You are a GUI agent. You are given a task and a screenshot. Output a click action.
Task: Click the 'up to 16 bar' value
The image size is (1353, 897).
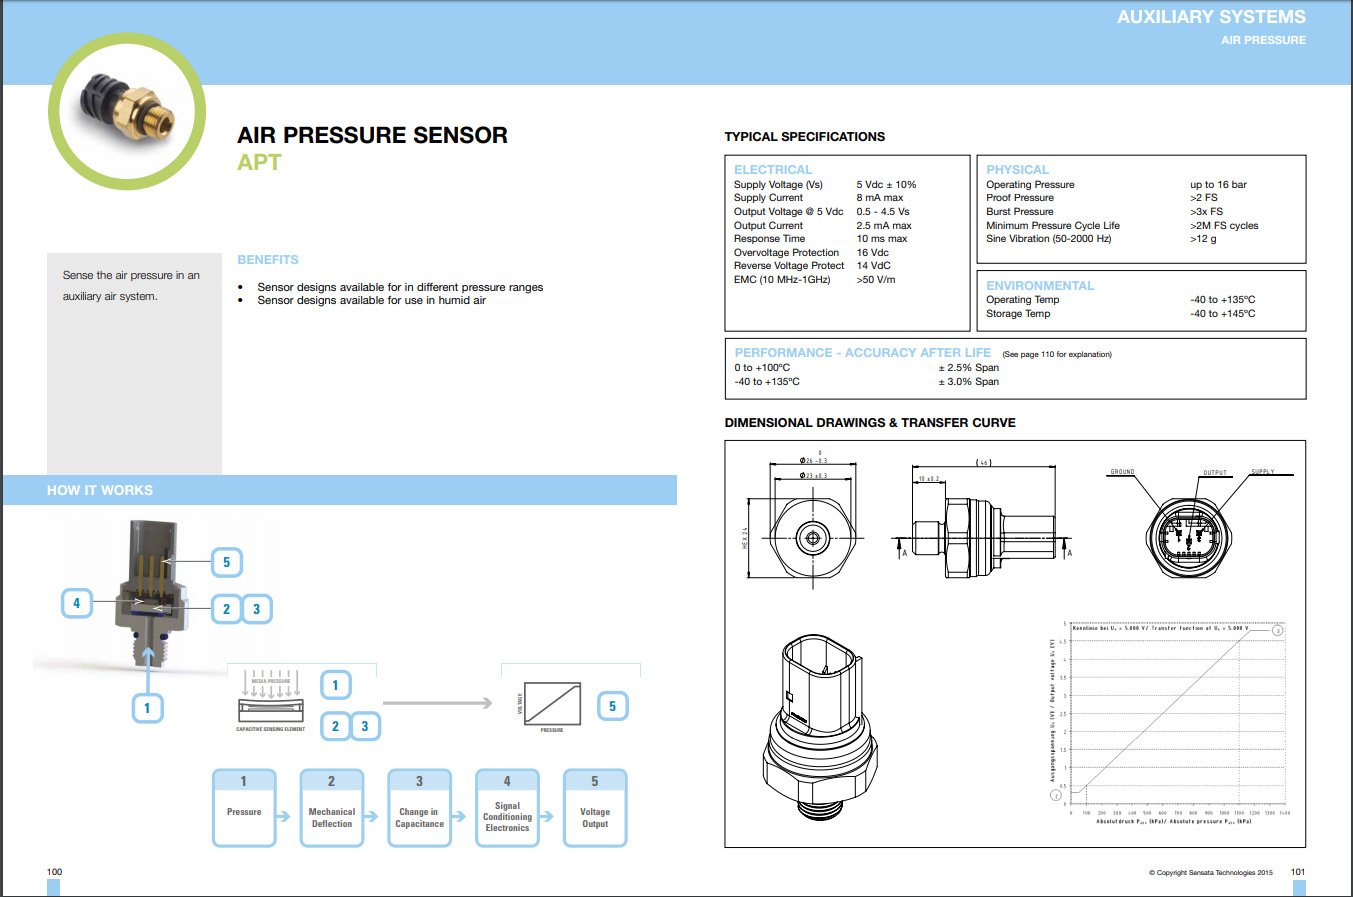(x=1218, y=185)
